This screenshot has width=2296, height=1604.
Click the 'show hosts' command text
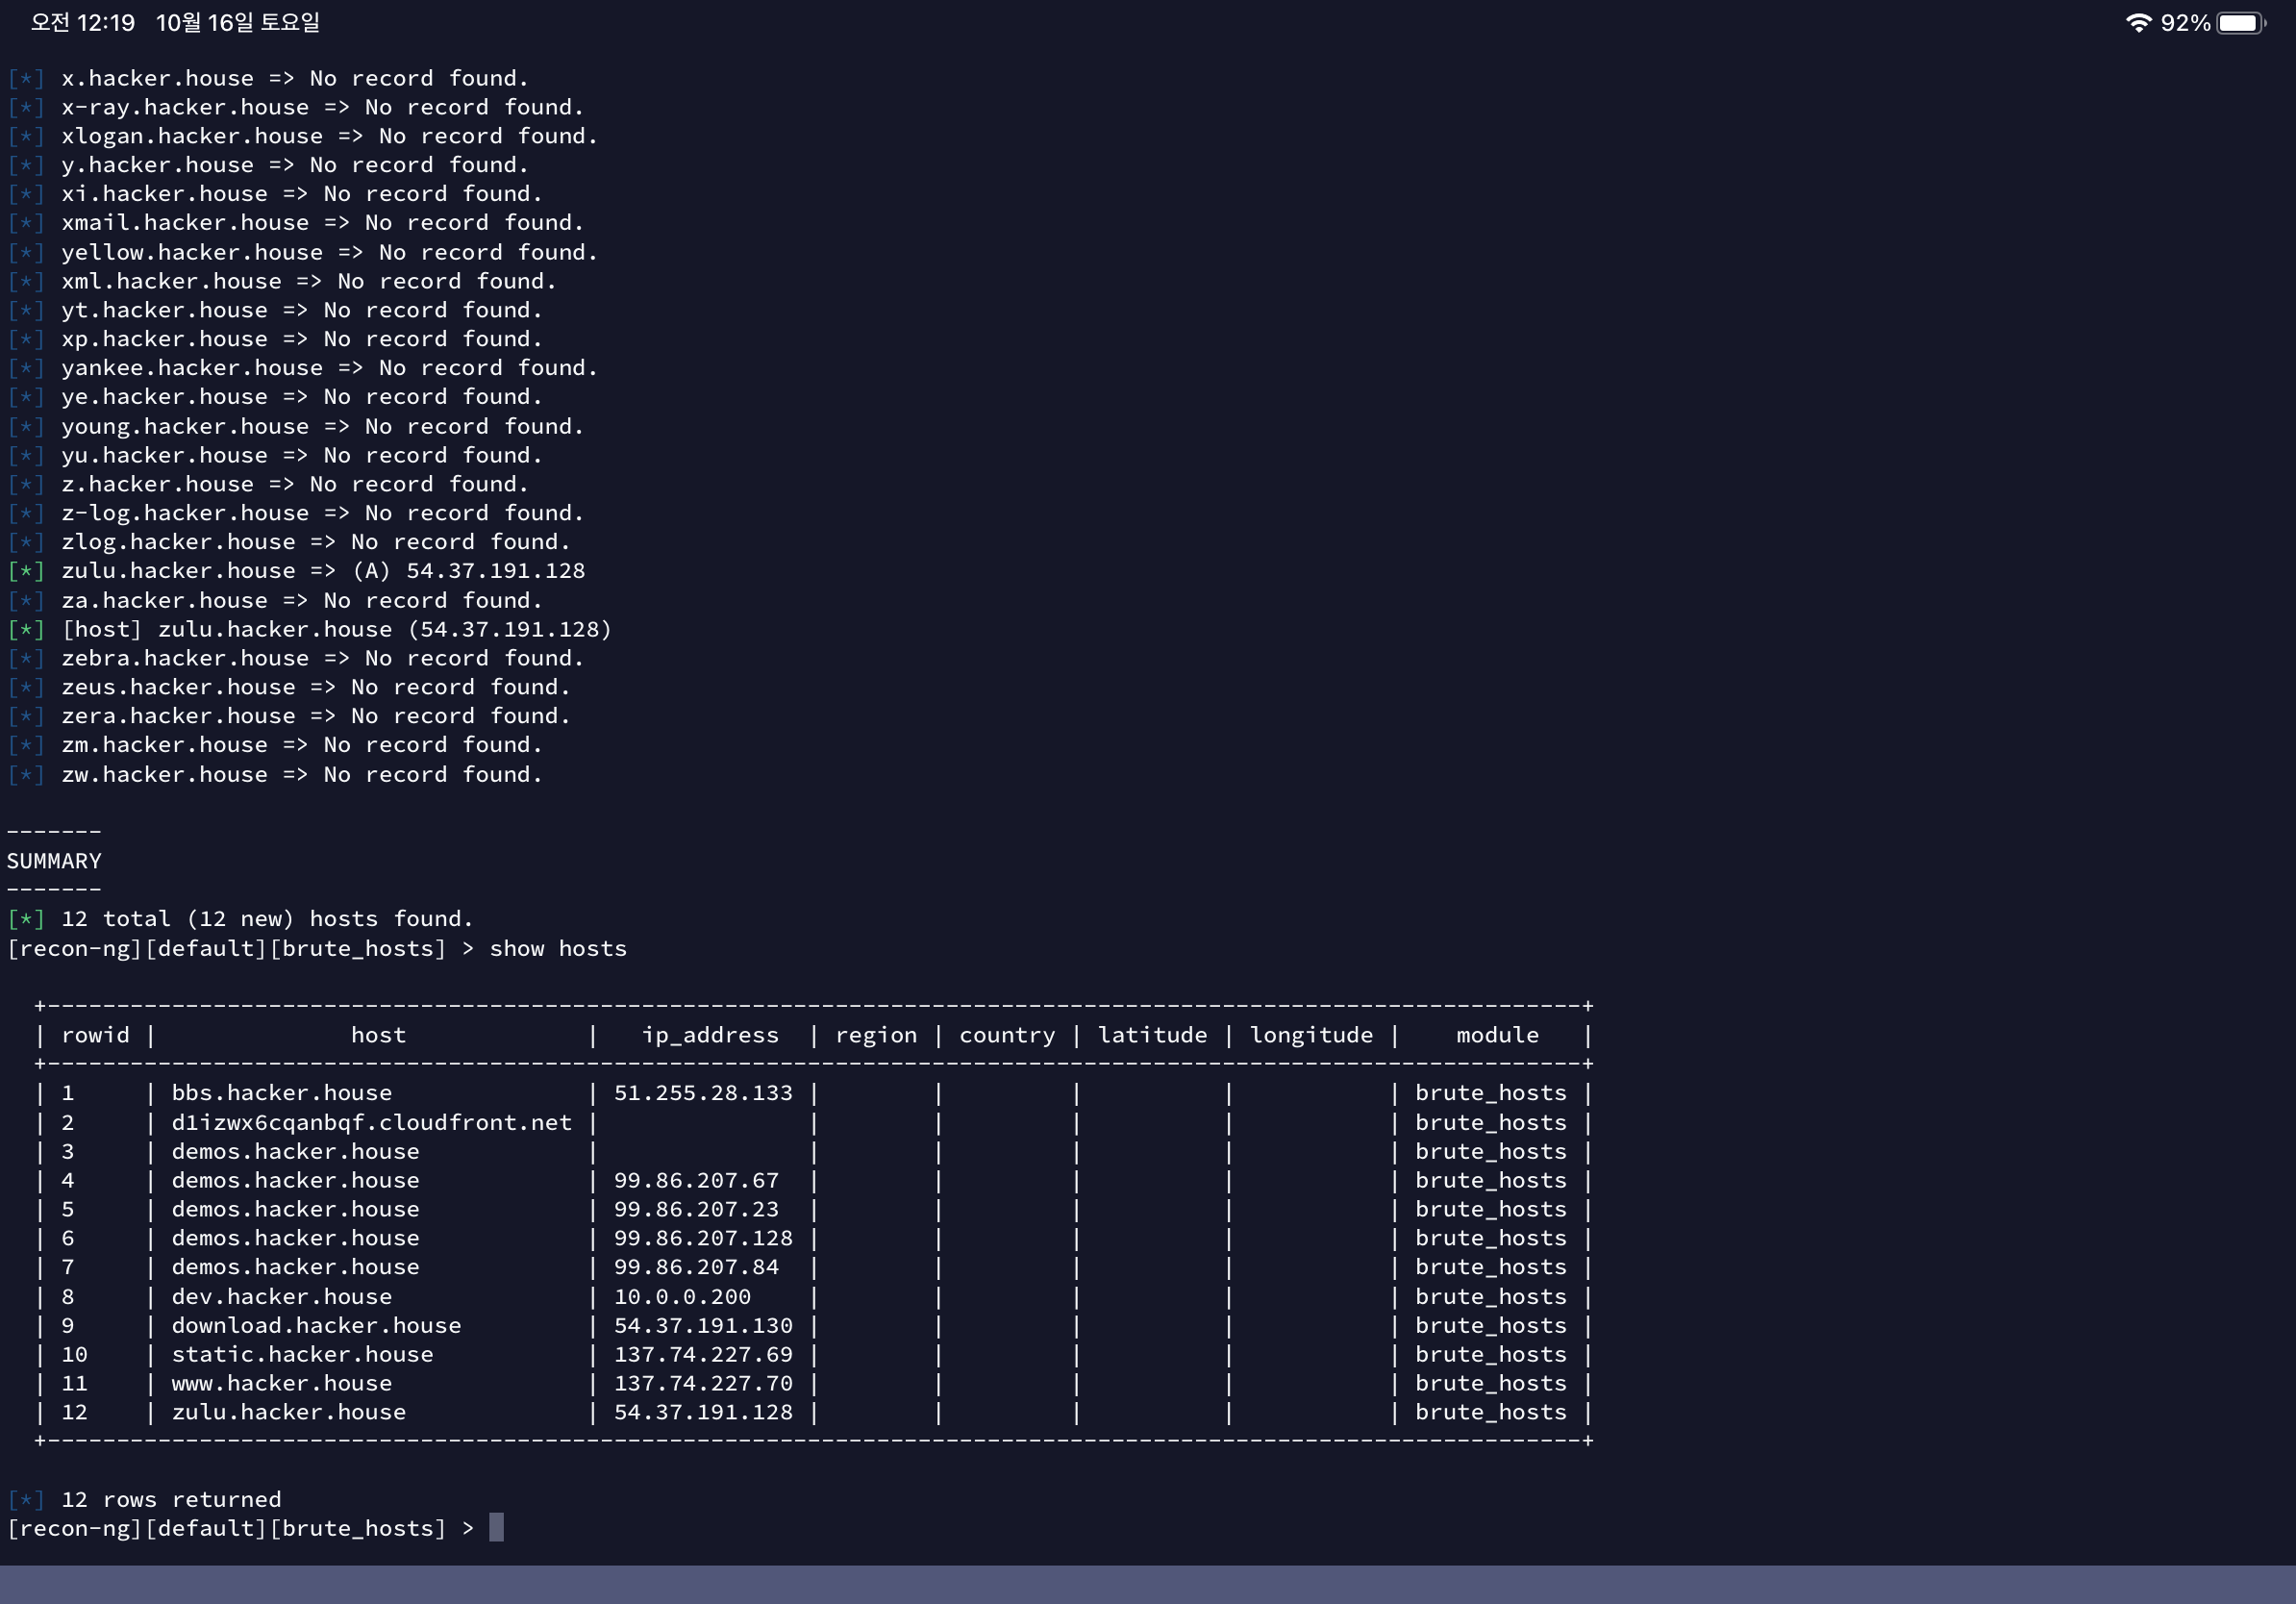pos(558,948)
